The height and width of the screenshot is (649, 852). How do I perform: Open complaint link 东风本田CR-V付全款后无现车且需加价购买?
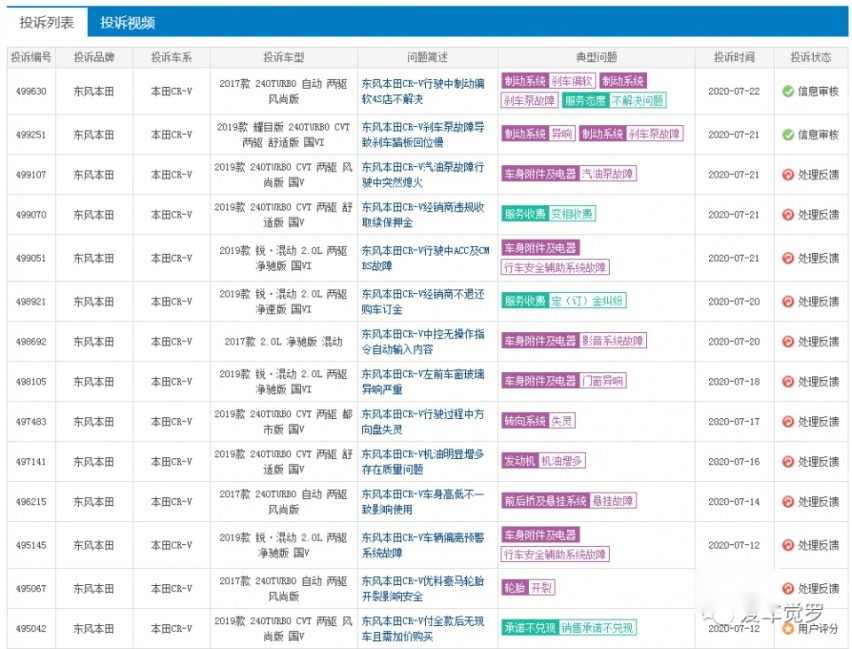point(423,628)
